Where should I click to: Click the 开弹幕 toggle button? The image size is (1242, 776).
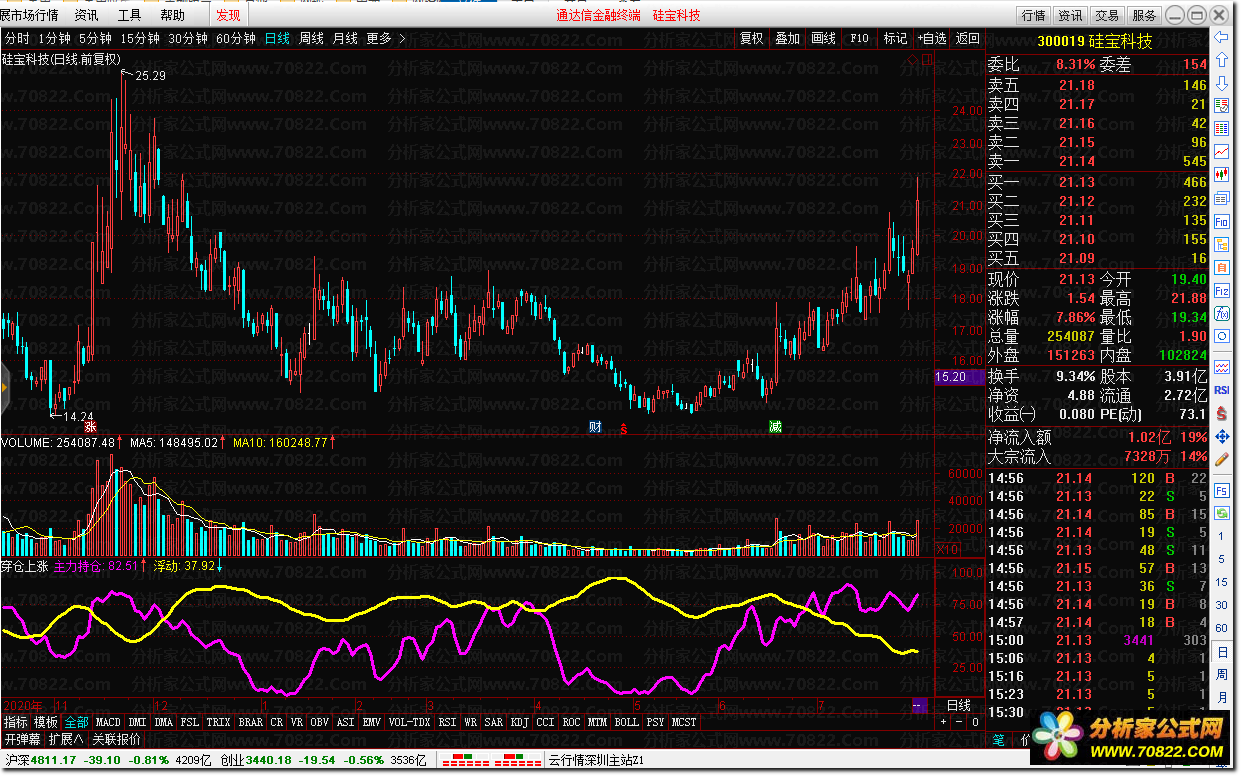point(22,739)
